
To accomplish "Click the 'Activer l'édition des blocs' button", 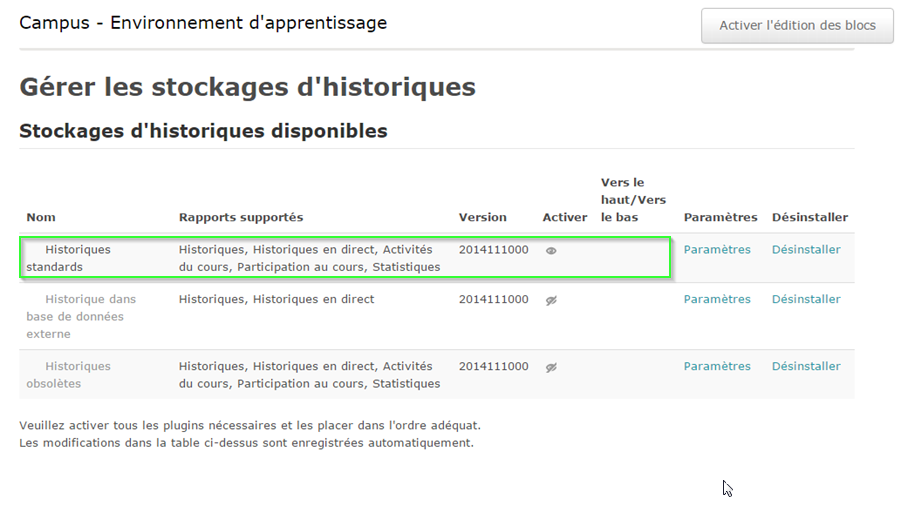I will click(x=797, y=26).
